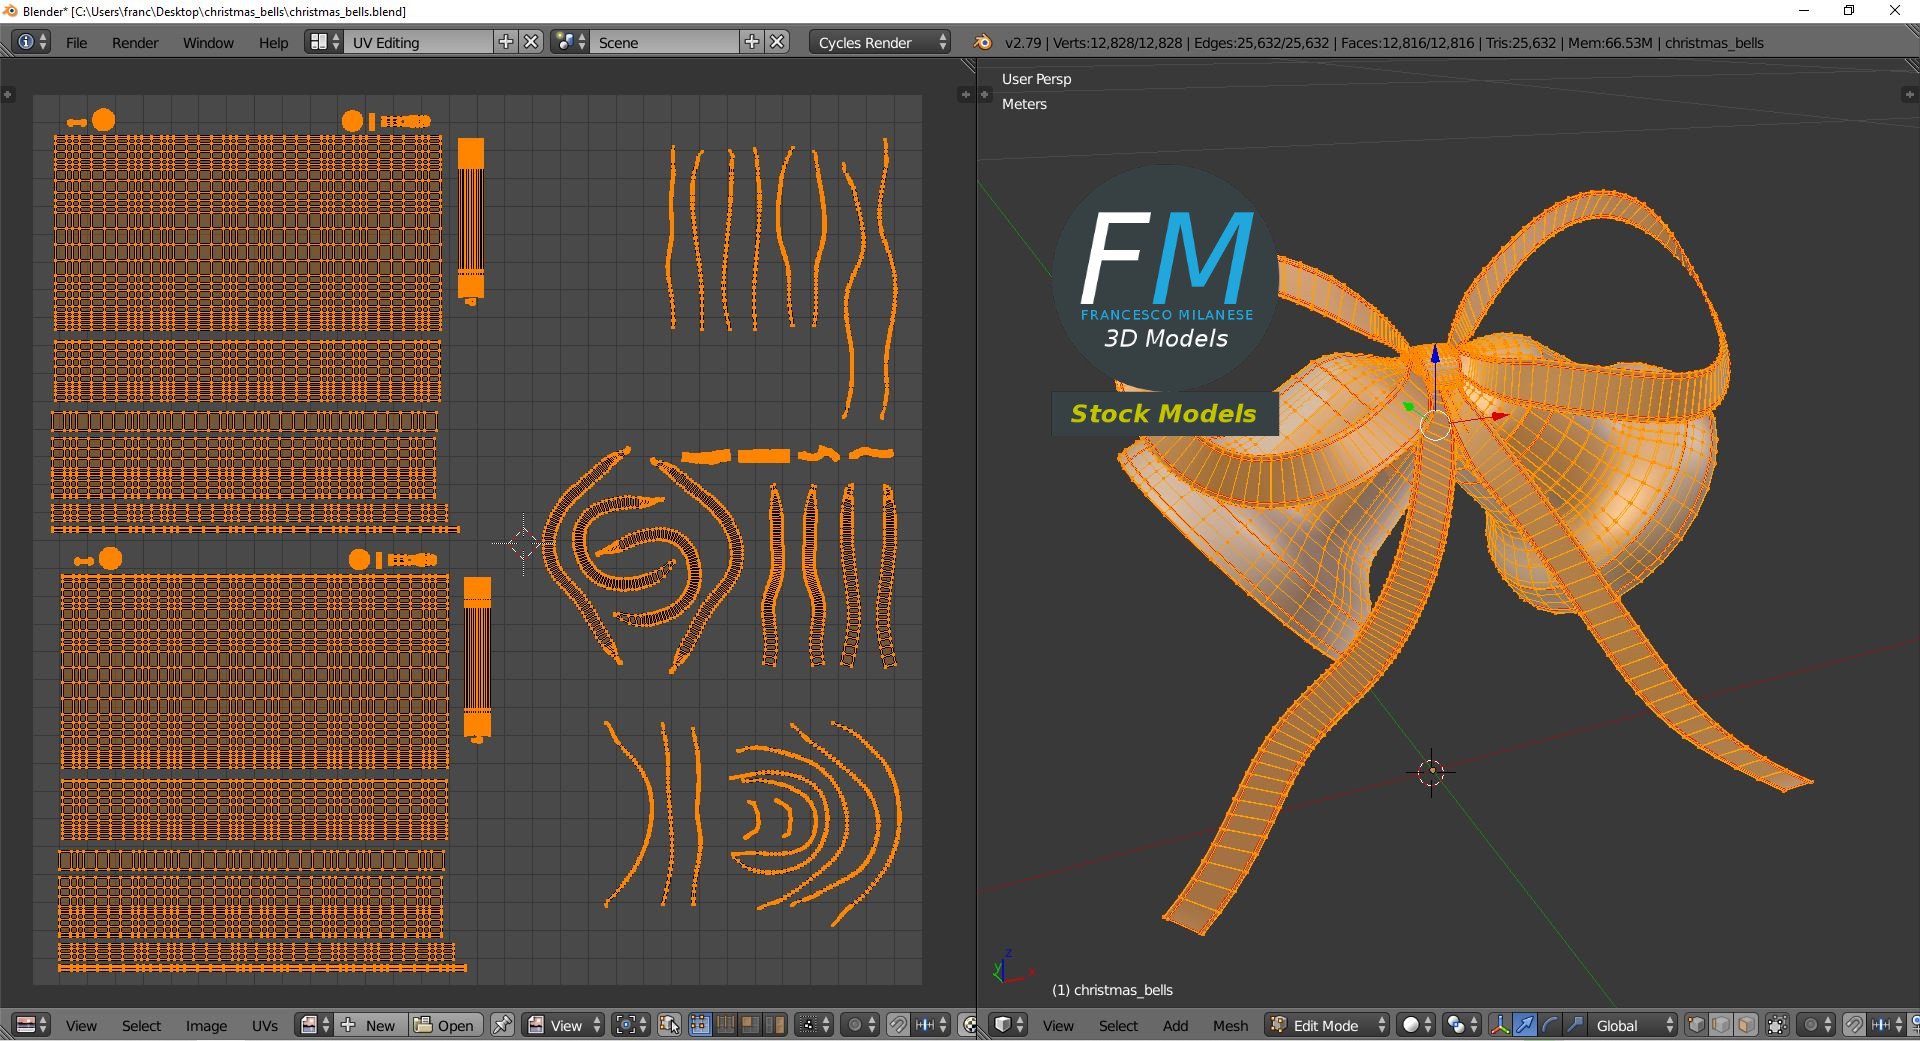
Task: Choose rotate manipulator in 3D view
Action: pyautogui.click(x=1550, y=1025)
